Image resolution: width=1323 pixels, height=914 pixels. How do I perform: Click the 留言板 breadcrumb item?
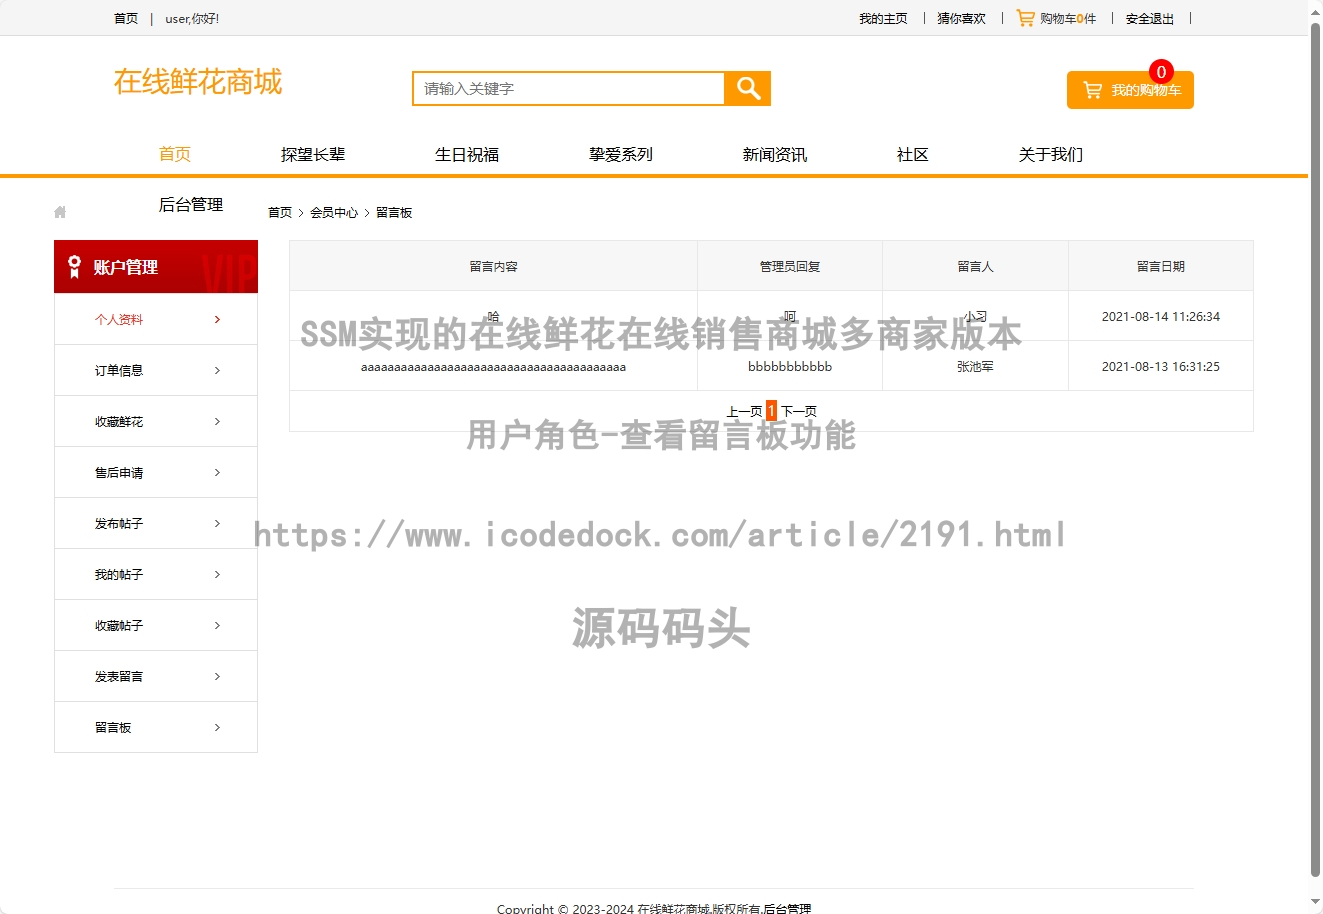(x=394, y=213)
